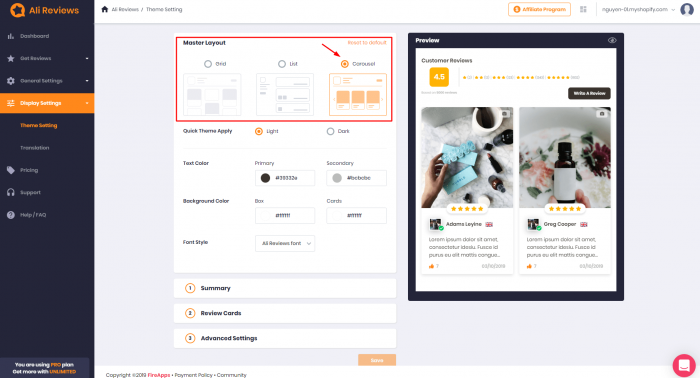The image size is (700, 378).
Task: Choose the Light quick theme
Action: pos(258,131)
